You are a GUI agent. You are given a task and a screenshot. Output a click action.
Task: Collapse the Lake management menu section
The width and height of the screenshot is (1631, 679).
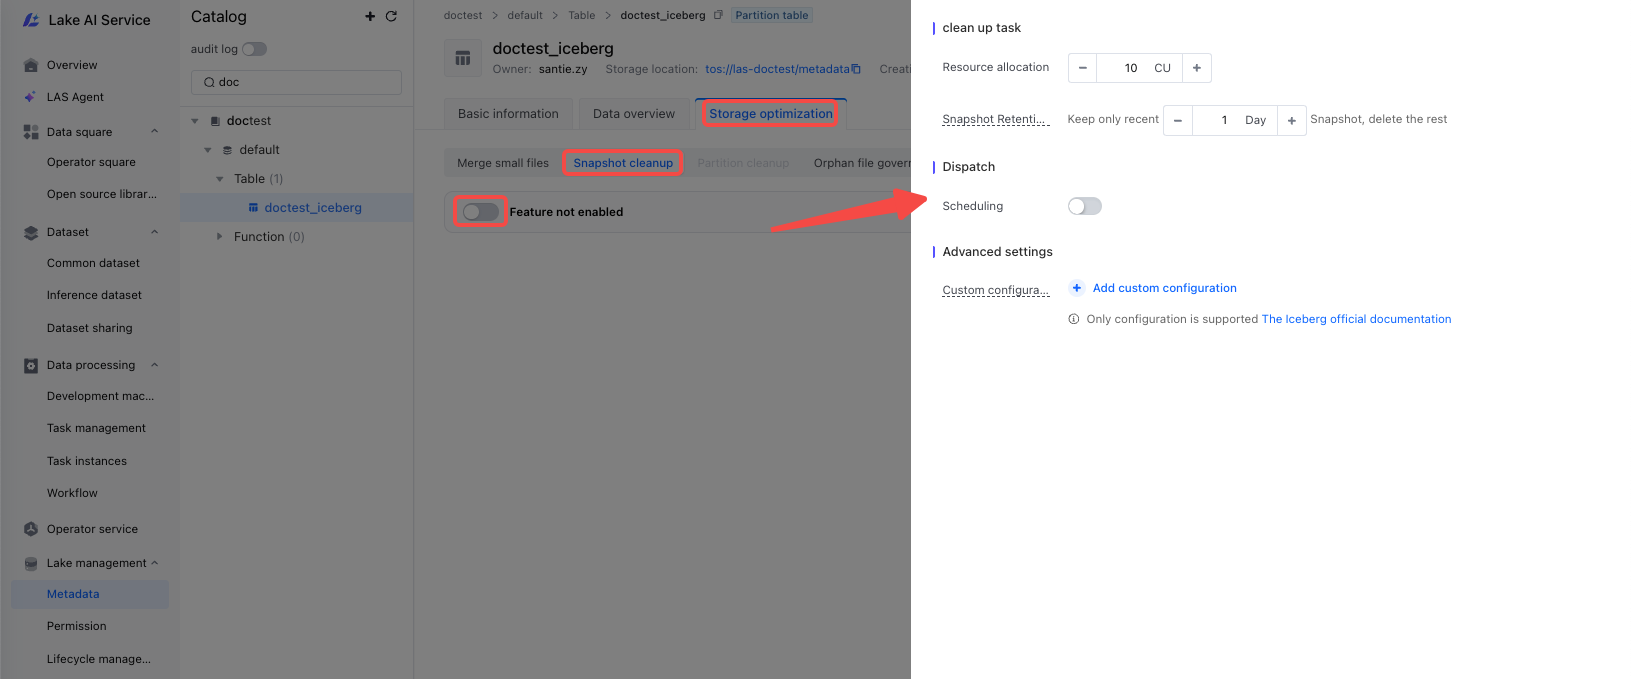155,563
